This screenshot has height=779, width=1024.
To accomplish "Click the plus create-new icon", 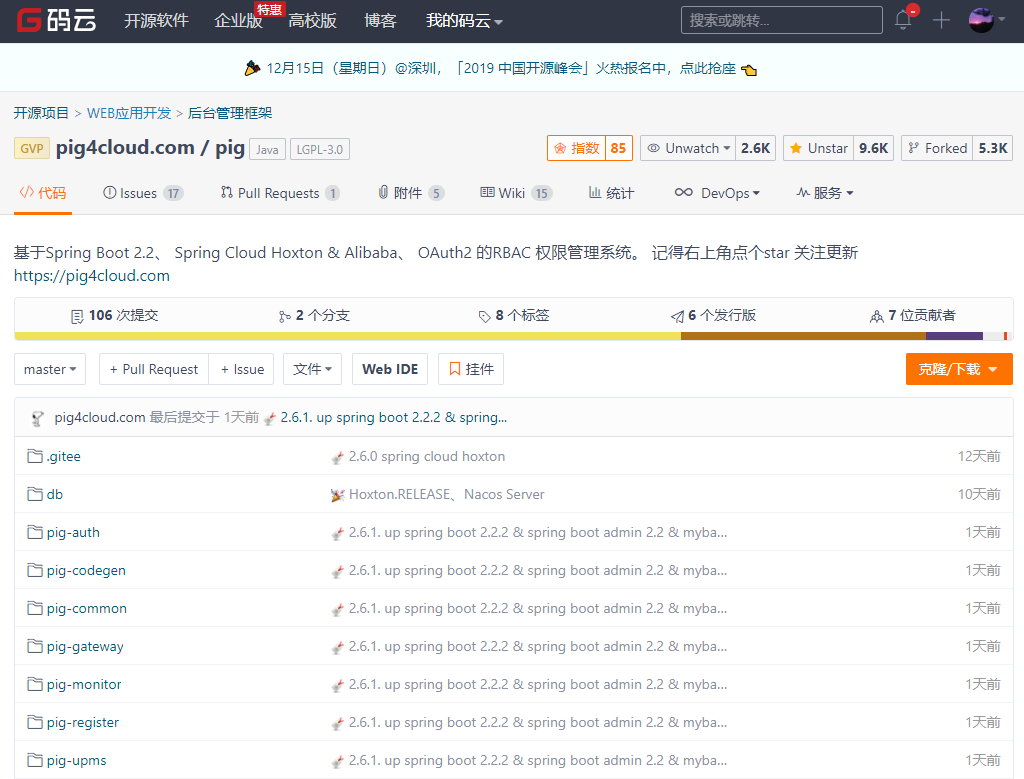I will pyautogui.click(x=941, y=20).
